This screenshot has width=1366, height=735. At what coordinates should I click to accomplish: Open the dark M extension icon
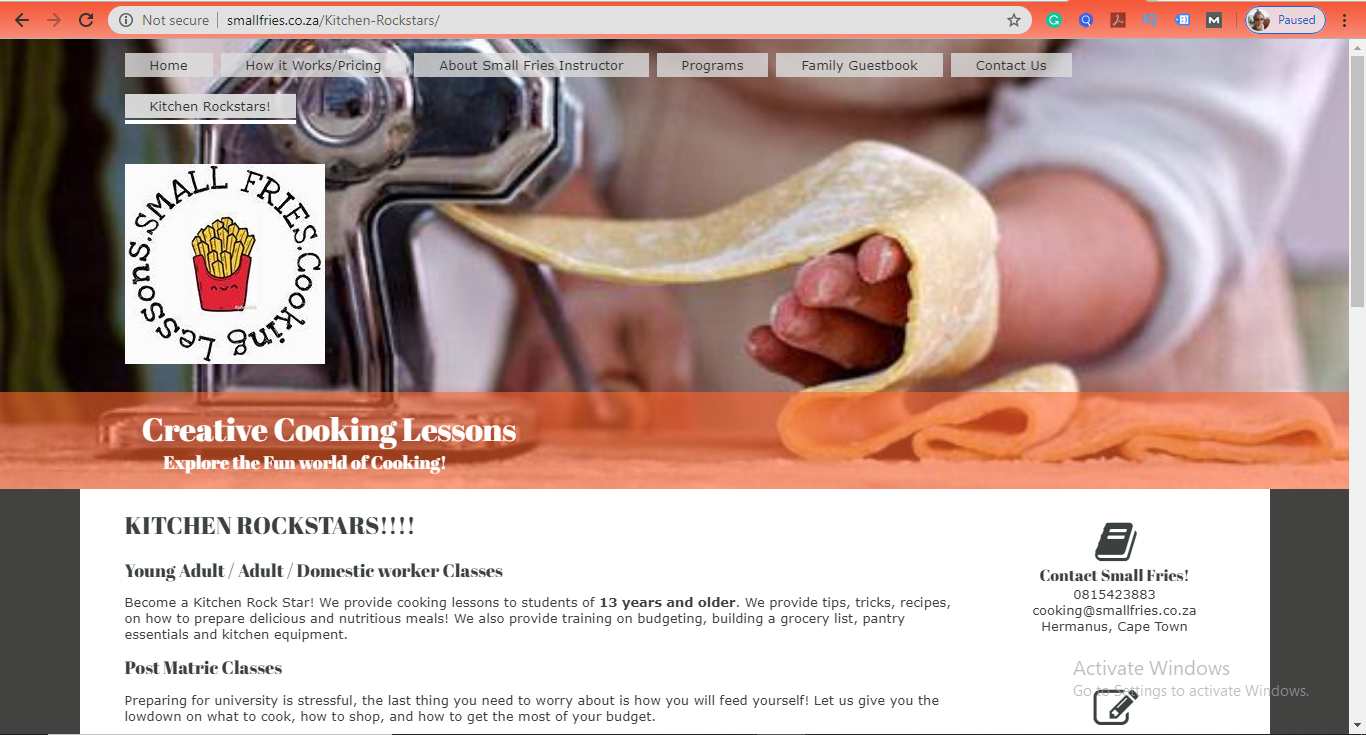[x=1214, y=20]
